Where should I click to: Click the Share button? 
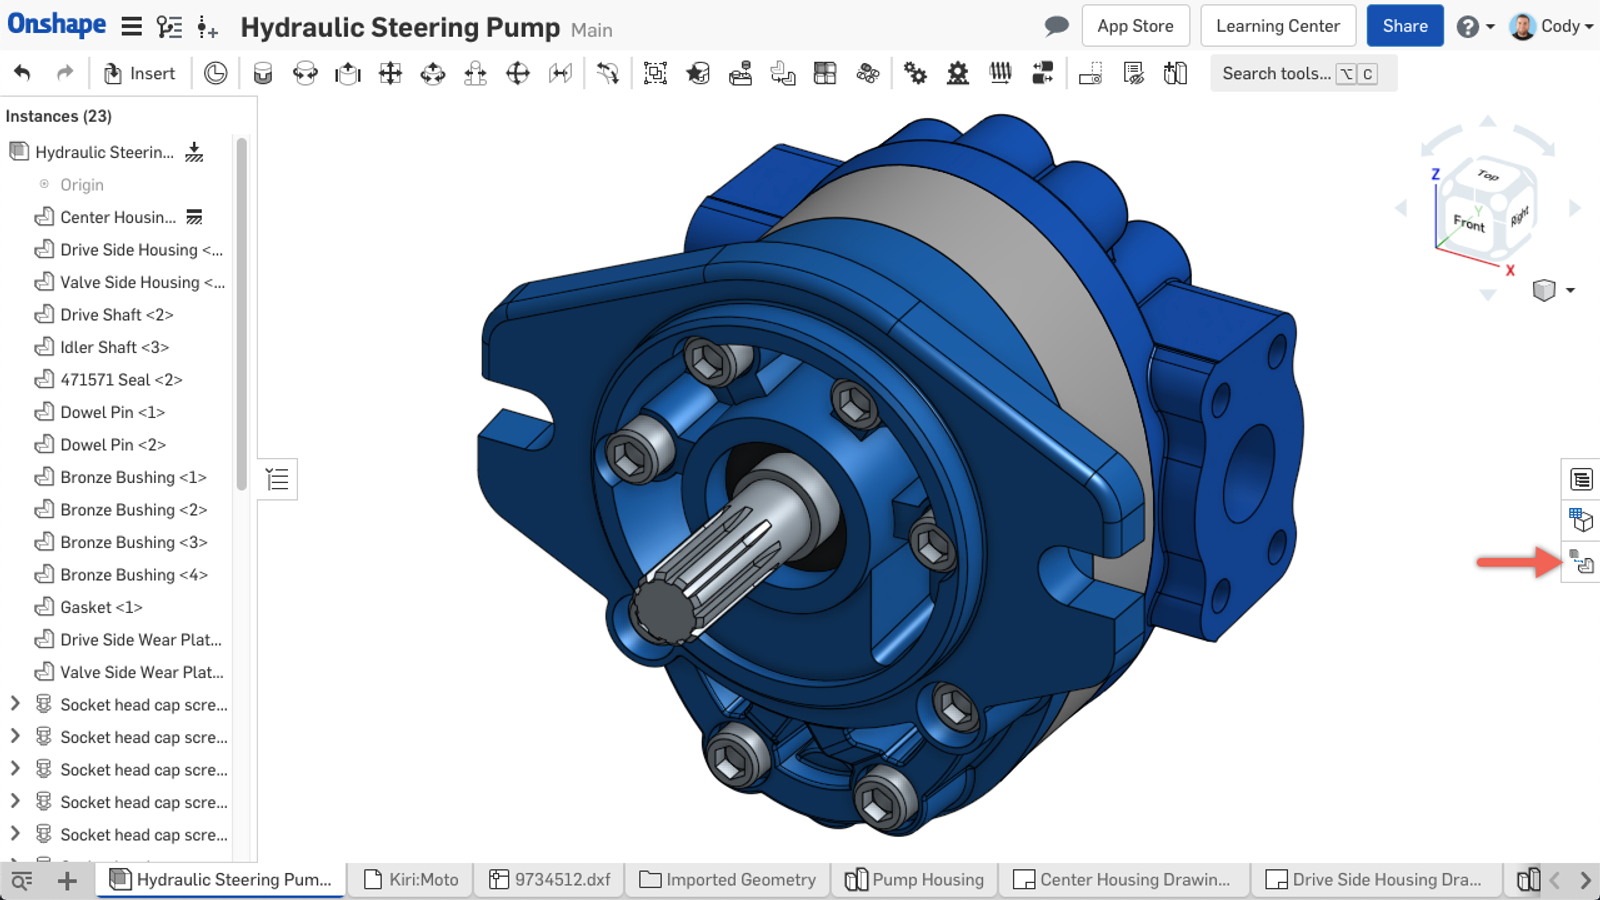pyautogui.click(x=1404, y=25)
